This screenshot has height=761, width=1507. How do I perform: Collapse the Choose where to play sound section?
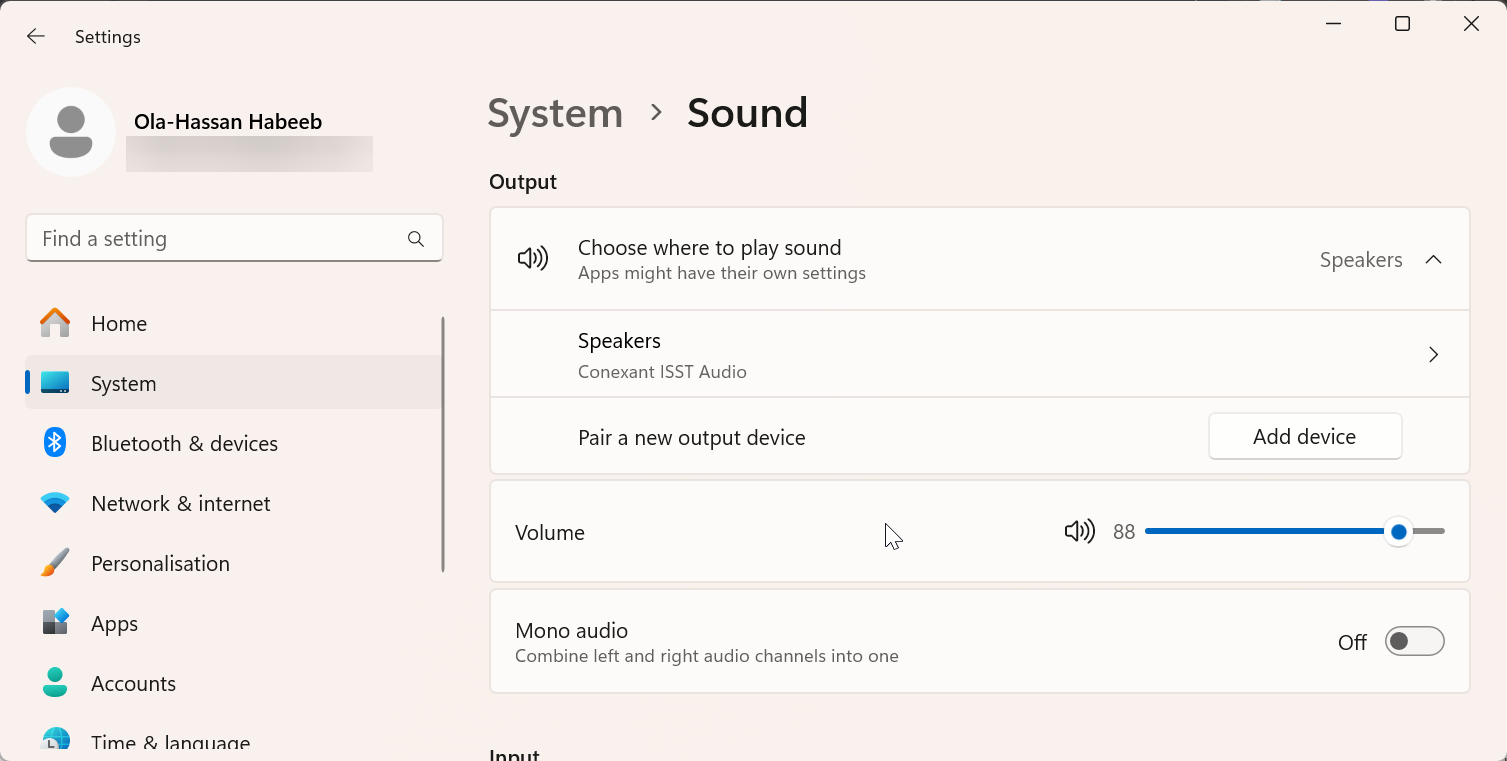[x=1433, y=260]
